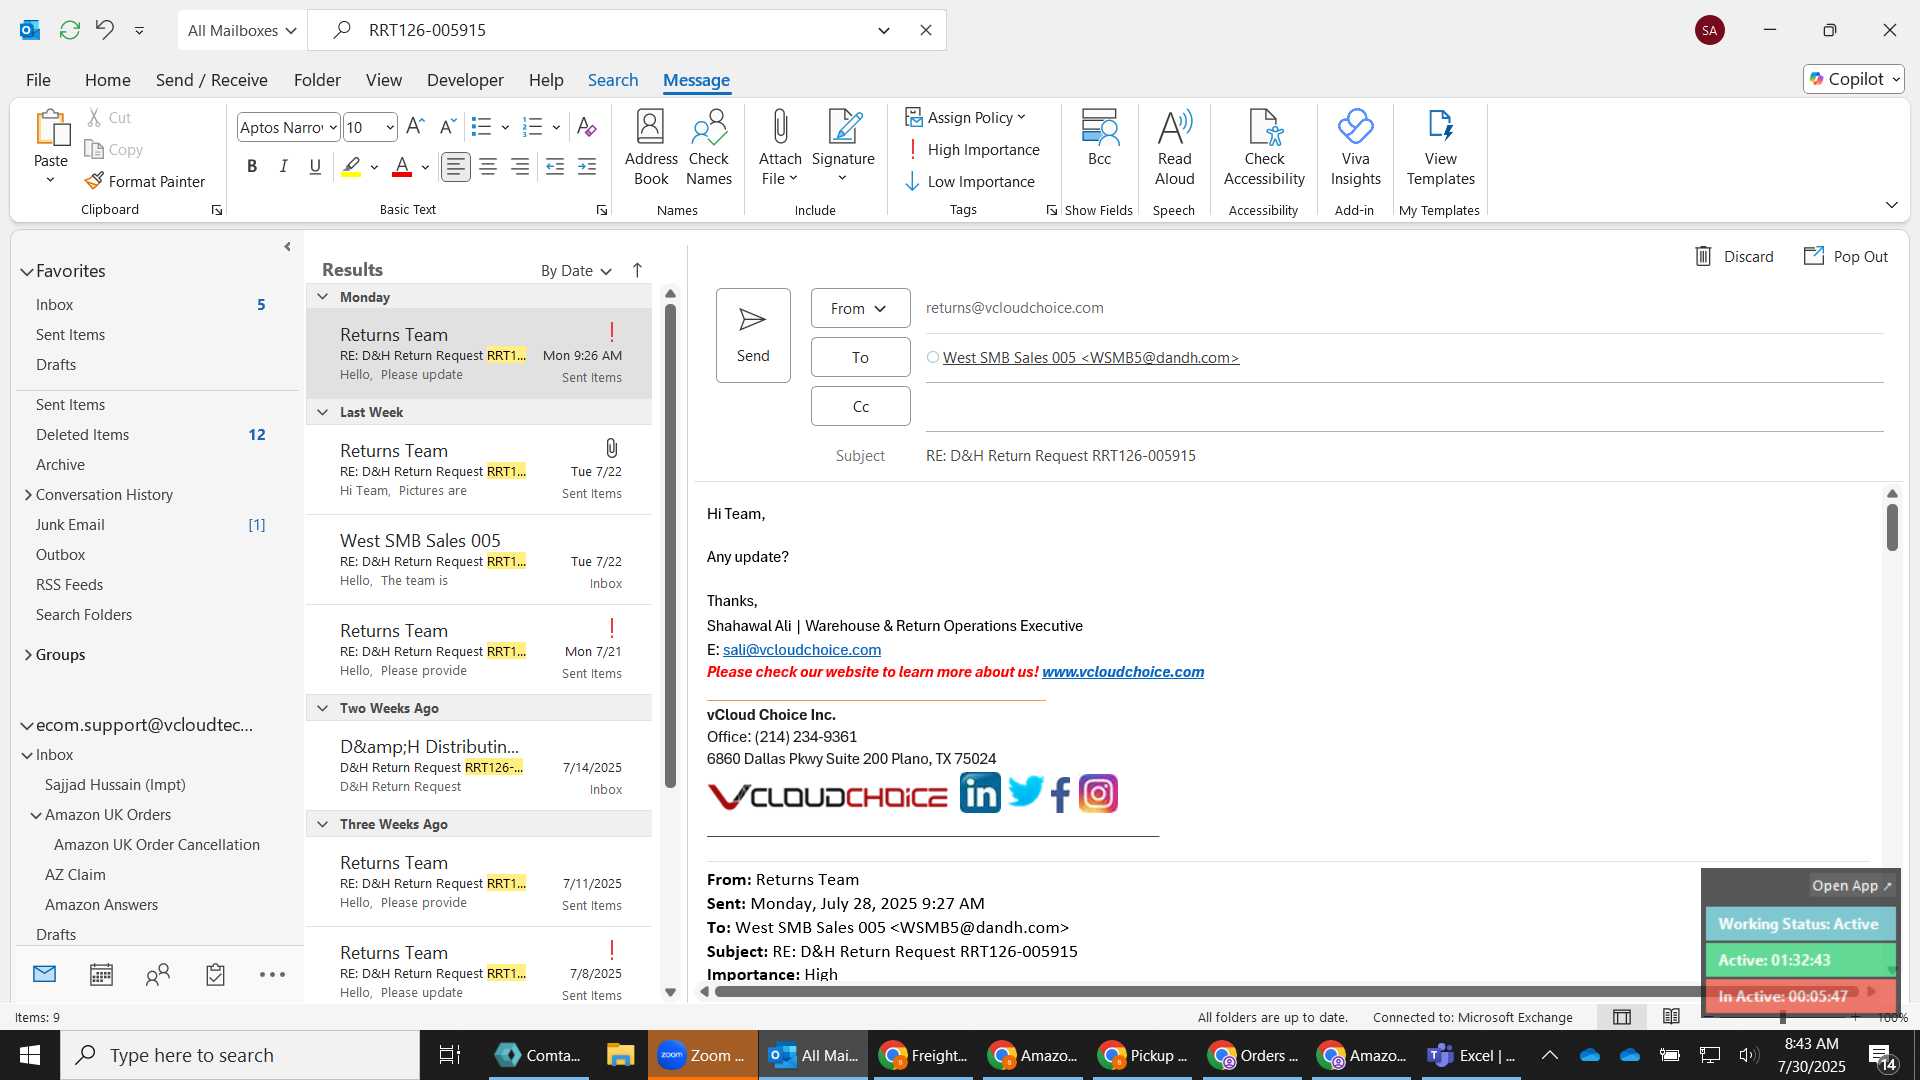1920x1080 pixels.
Task: Switch to the Folder tab
Action: (317, 79)
